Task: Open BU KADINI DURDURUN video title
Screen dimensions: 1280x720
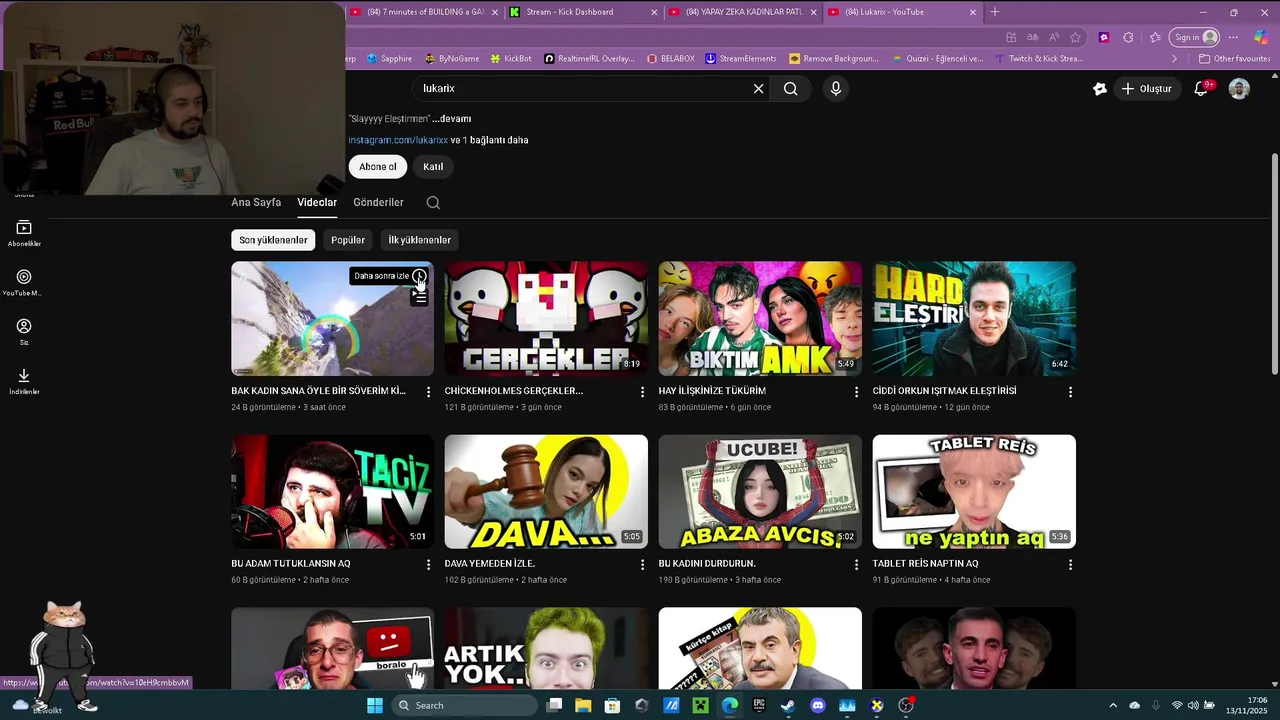Action: click(707, 564)
